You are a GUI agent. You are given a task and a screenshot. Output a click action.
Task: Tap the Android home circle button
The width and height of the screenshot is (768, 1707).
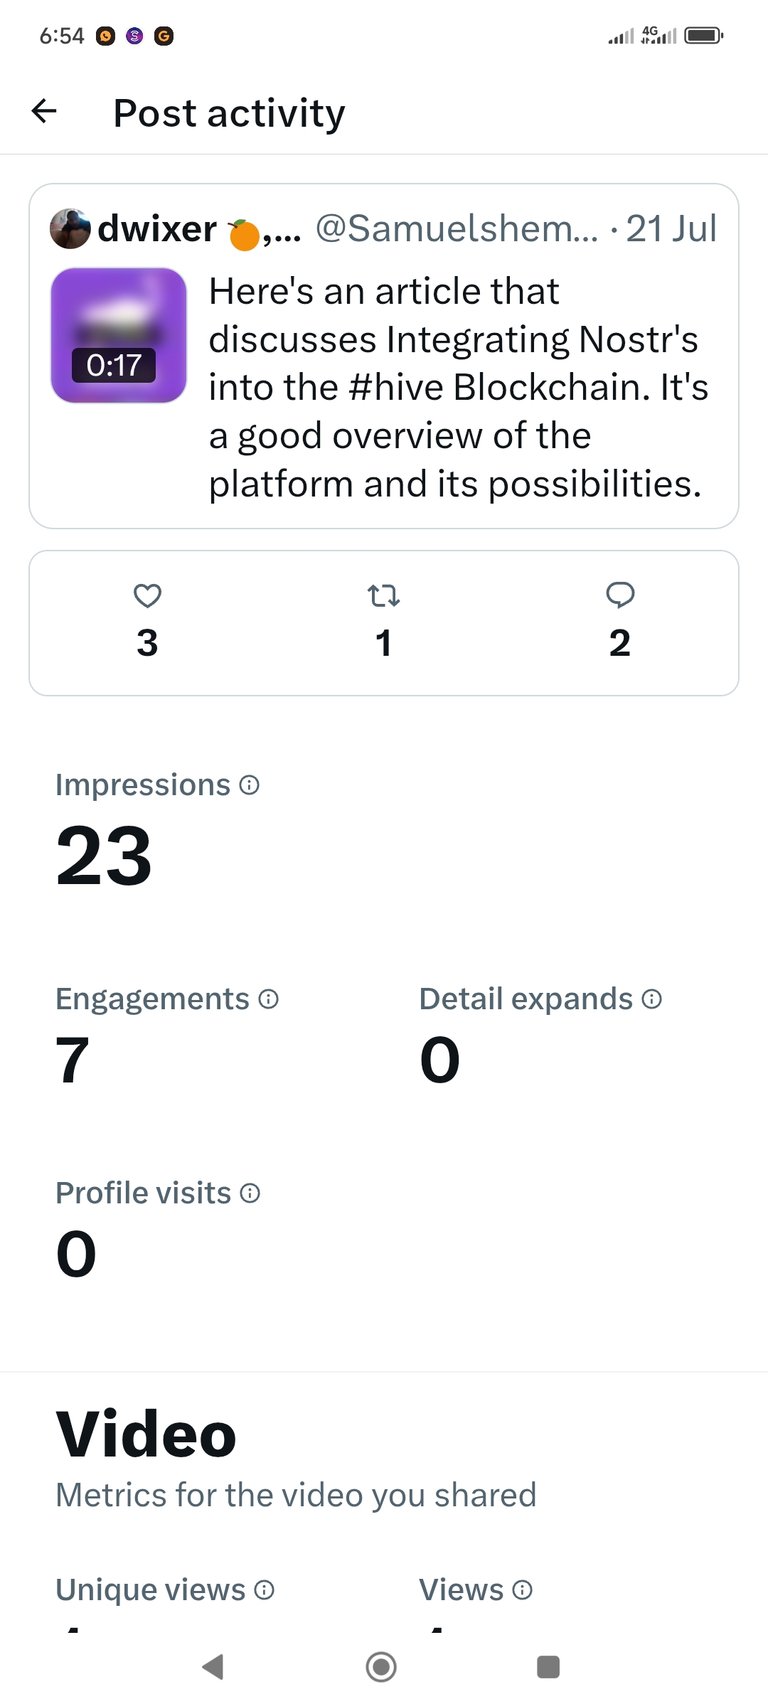[382, 1666]
